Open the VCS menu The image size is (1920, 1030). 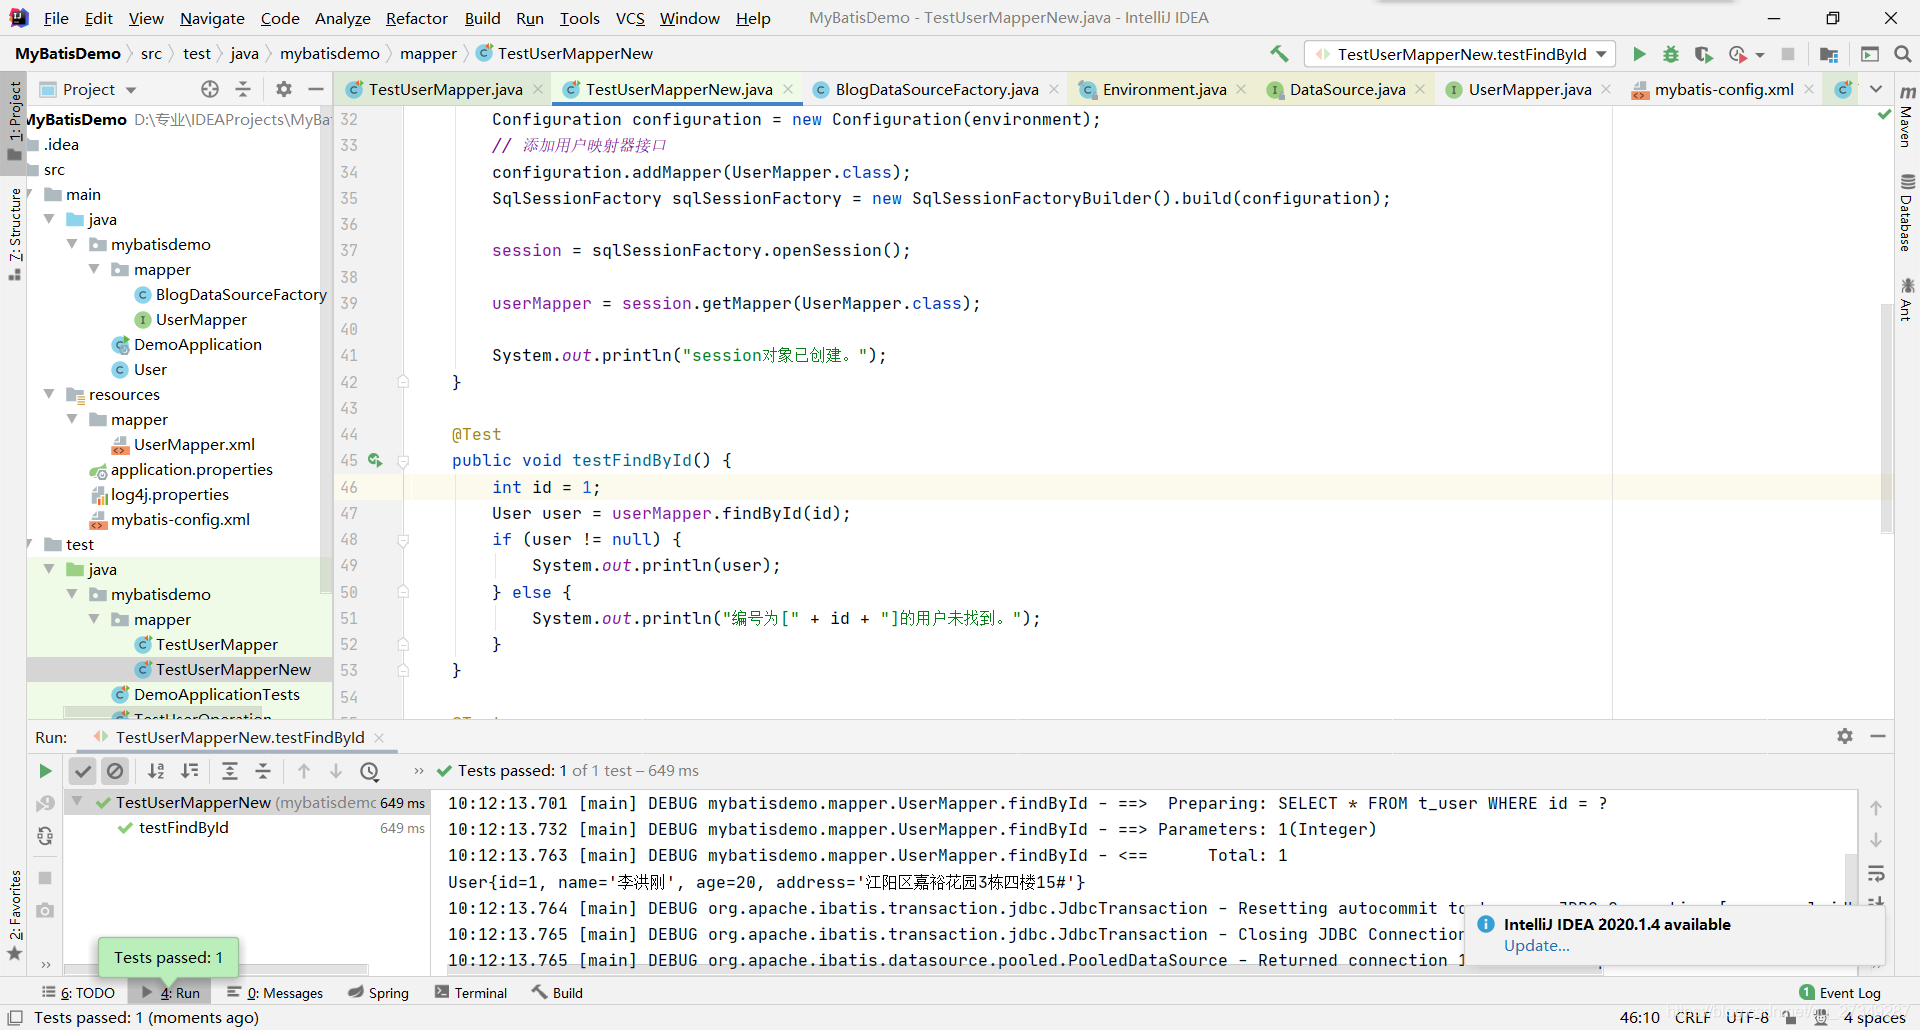click(630, 18)
